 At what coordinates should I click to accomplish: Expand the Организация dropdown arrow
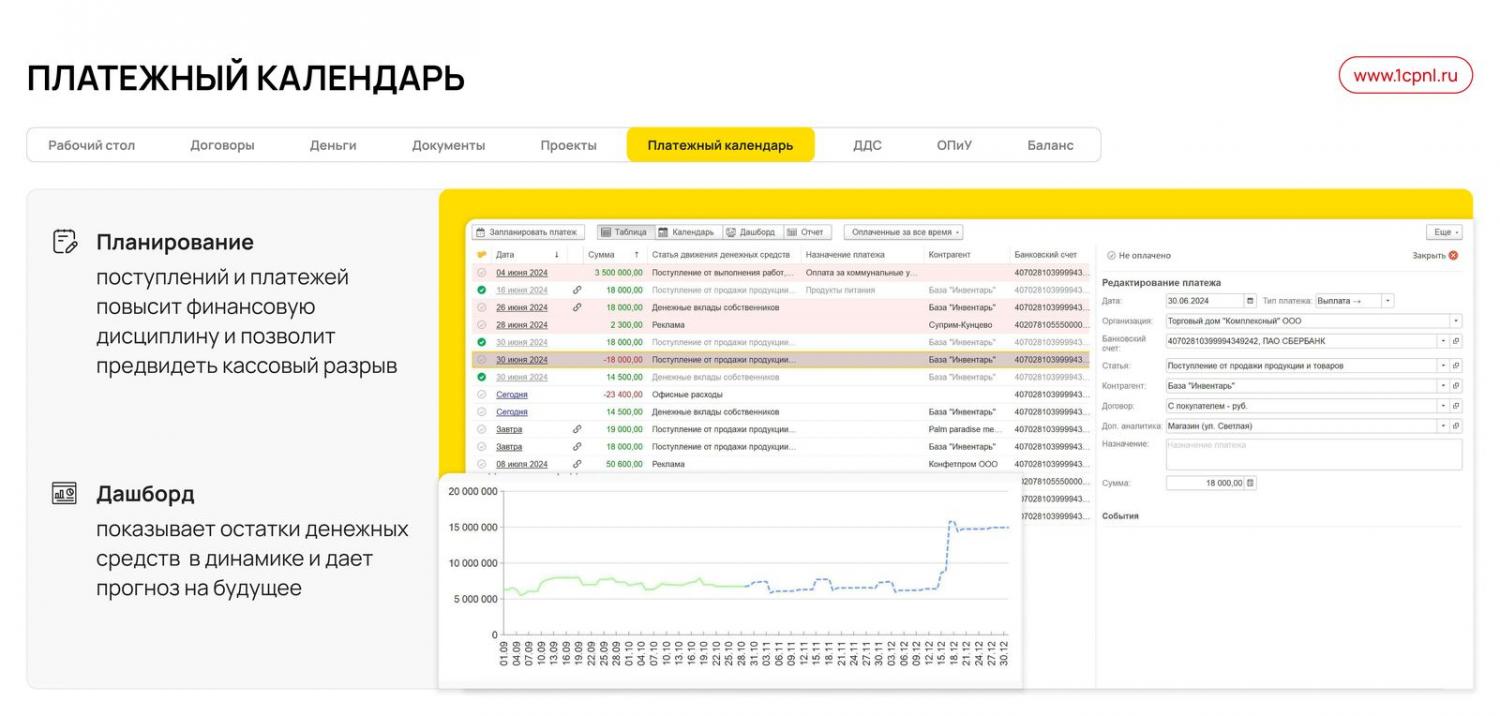point(1456,321)
